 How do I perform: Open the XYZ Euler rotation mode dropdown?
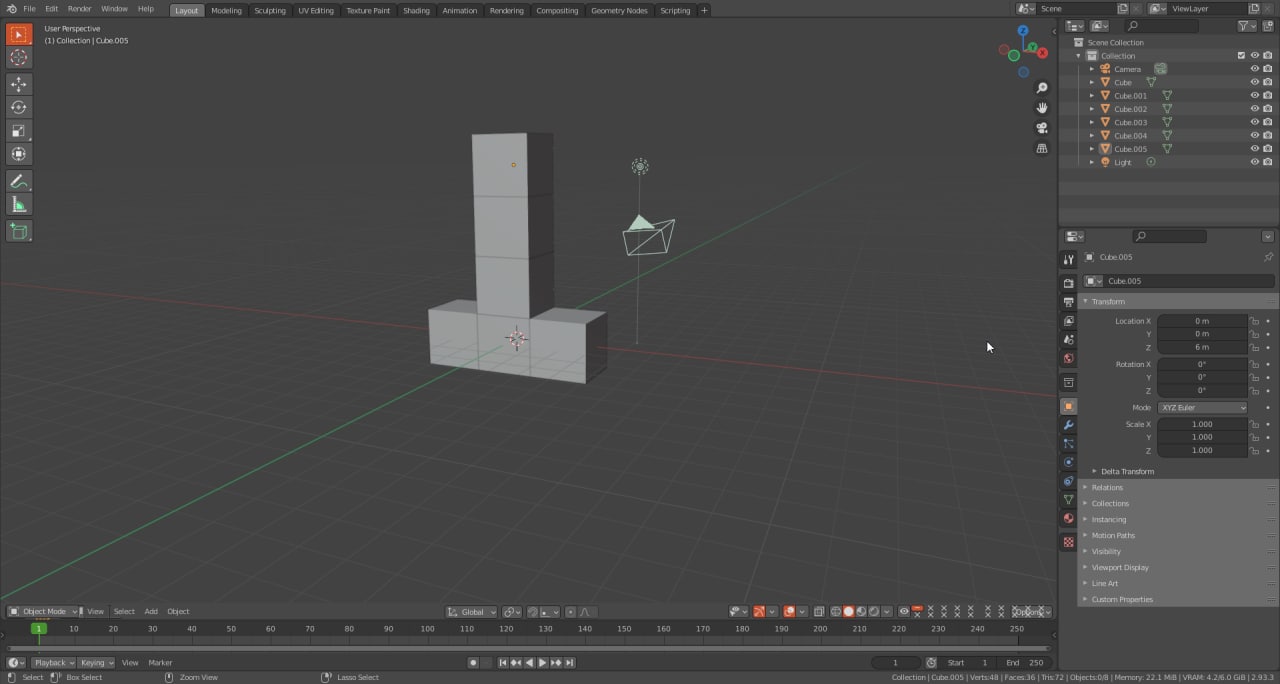click(1203, 408)
